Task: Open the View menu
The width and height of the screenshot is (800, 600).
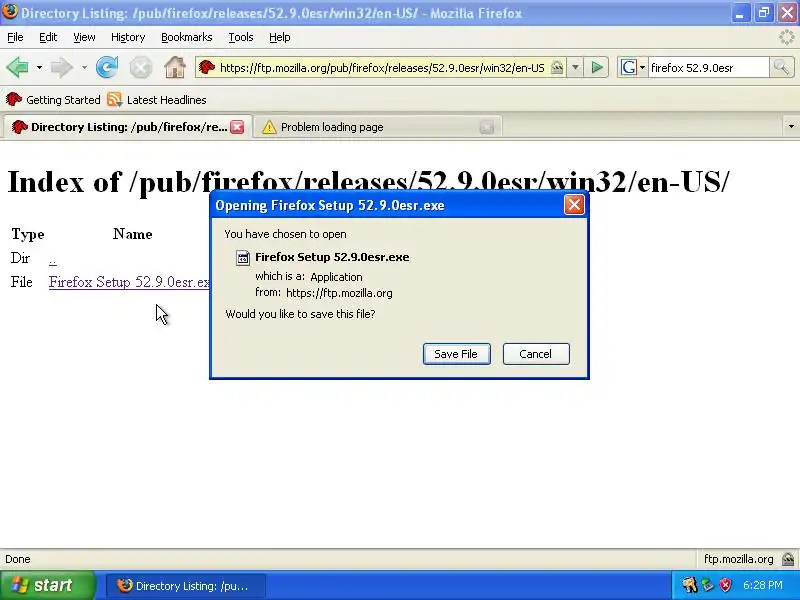Action: (84, 37)
